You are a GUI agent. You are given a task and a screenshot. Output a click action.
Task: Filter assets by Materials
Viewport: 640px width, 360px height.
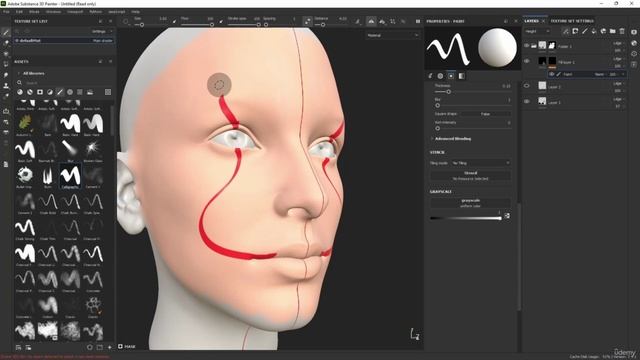[20, 92]
